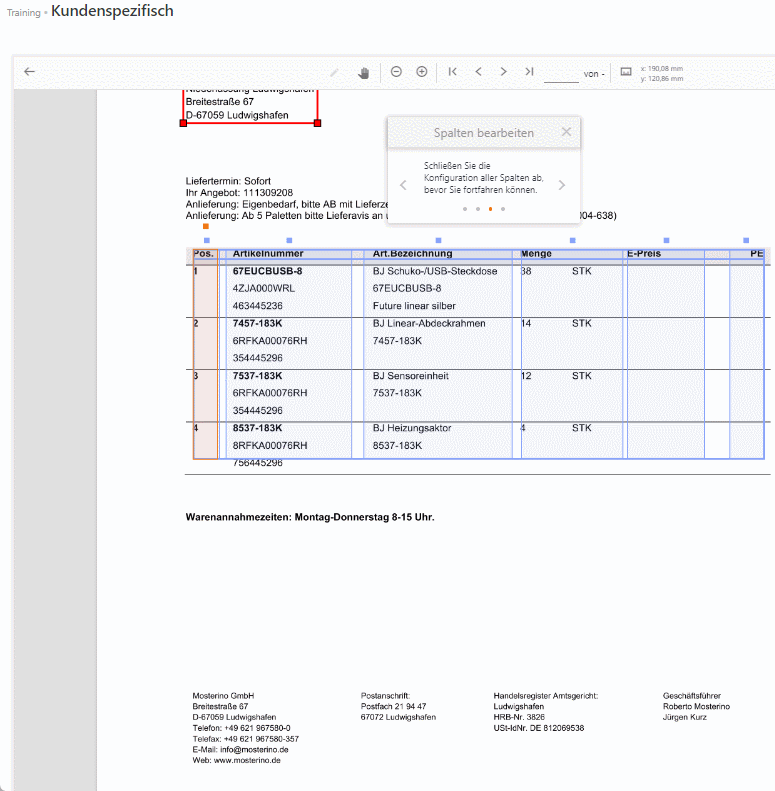Select the blue column handle above Pos.
775x791 pixels.
click(x=207, y=241)
